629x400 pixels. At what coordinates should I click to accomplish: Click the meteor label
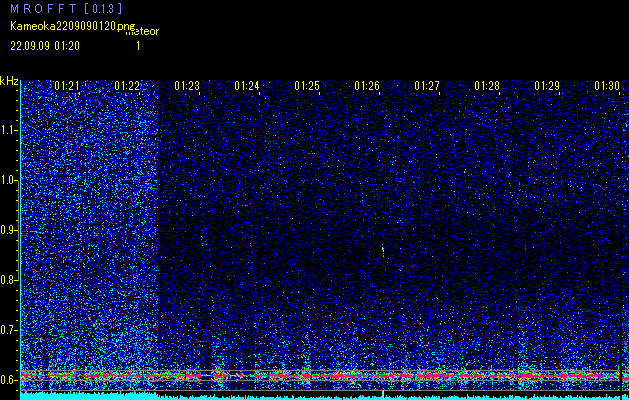[x=142, y=32]
